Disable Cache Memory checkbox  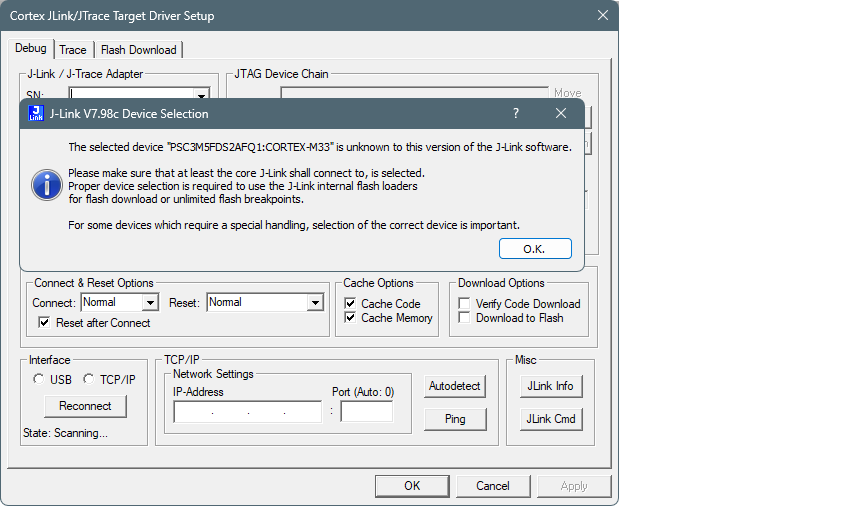[x=351, y=318]
